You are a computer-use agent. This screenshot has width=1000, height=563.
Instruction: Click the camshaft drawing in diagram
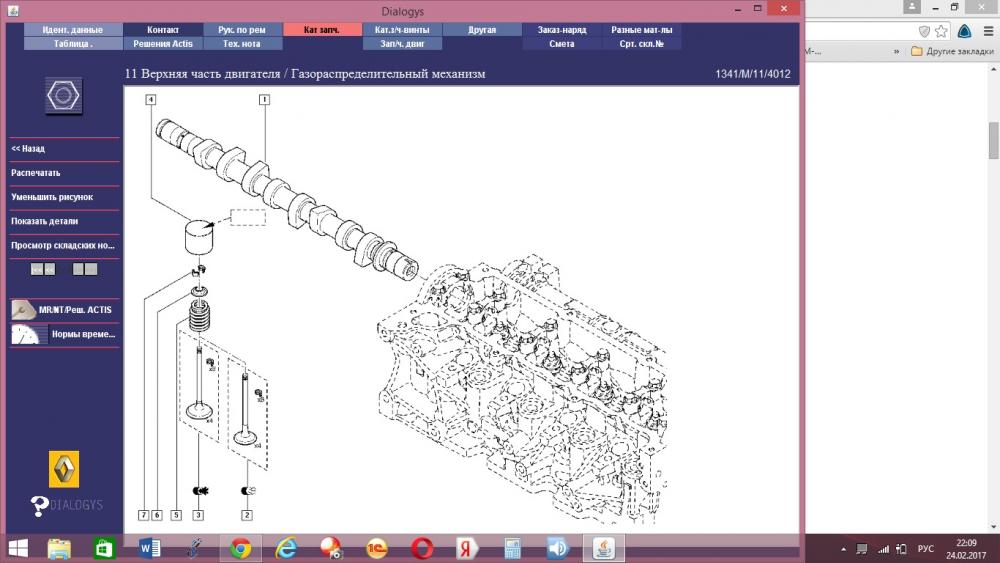coord(287,198)
